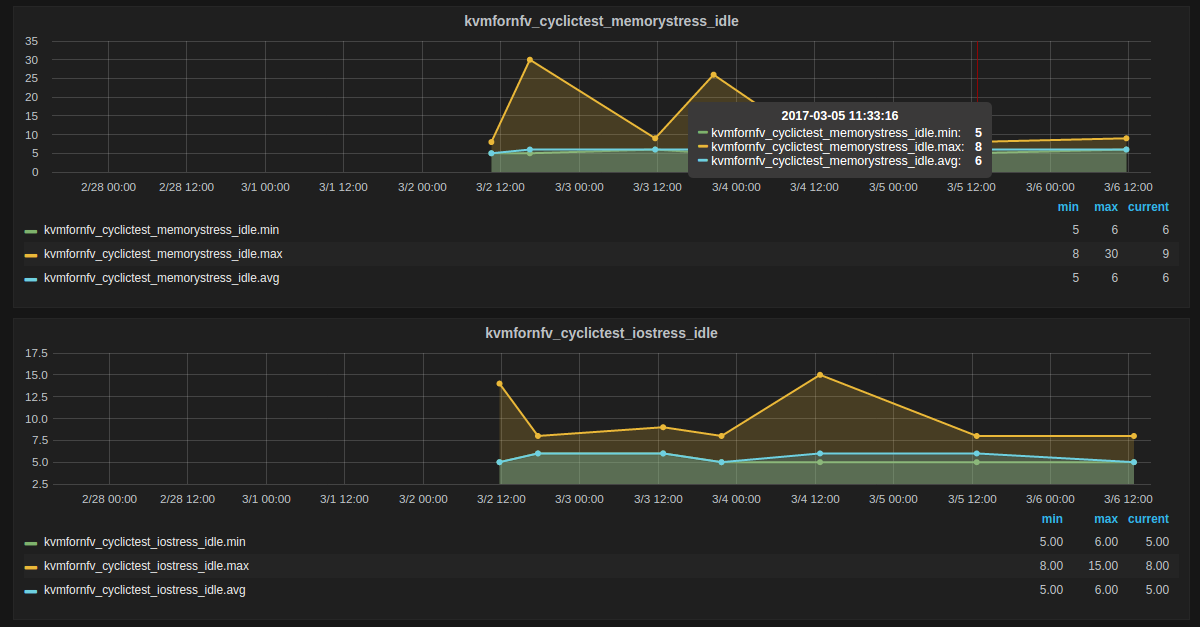The height and width of the screenshot is (627, 1200).
Task: Open the iostress_idle panel title menu
Action: [x=601, y=333]
